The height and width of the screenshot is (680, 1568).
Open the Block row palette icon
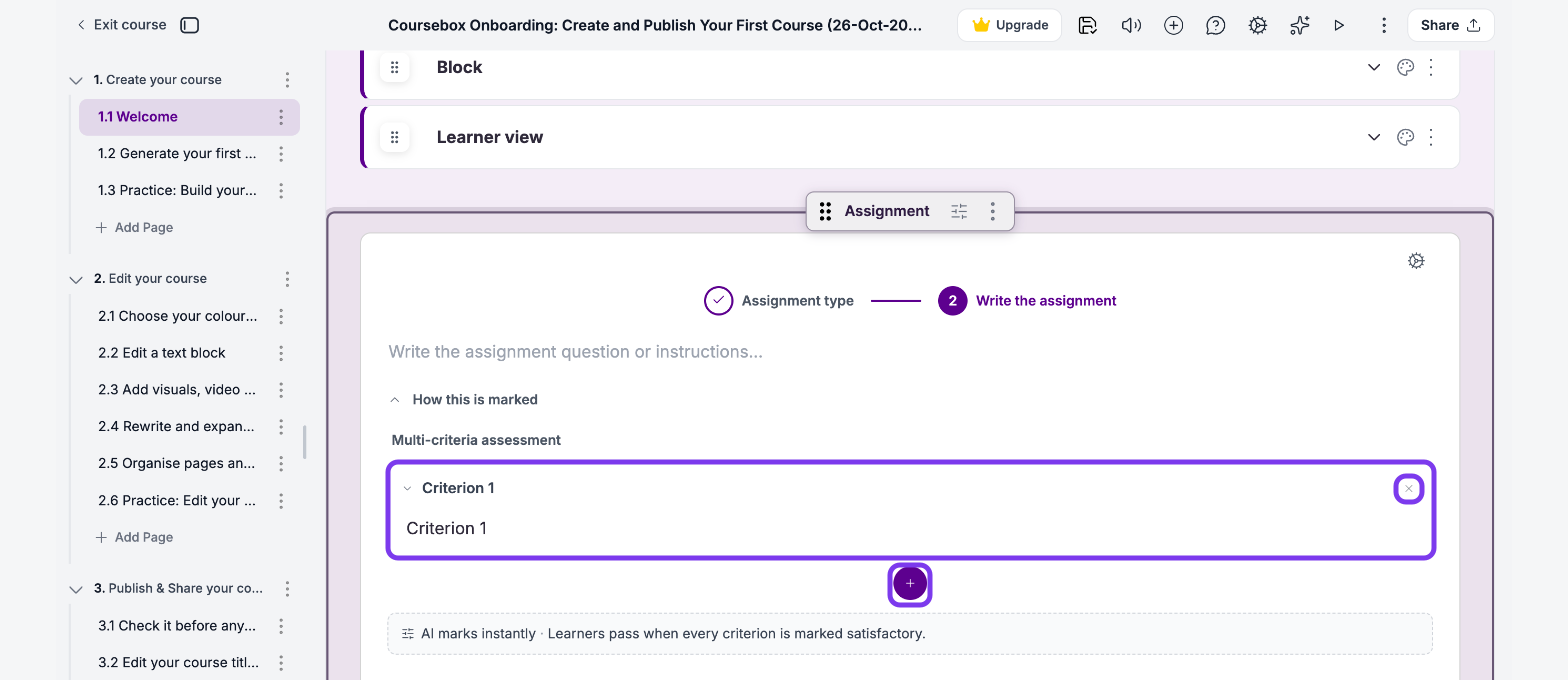click(1405, 68)
